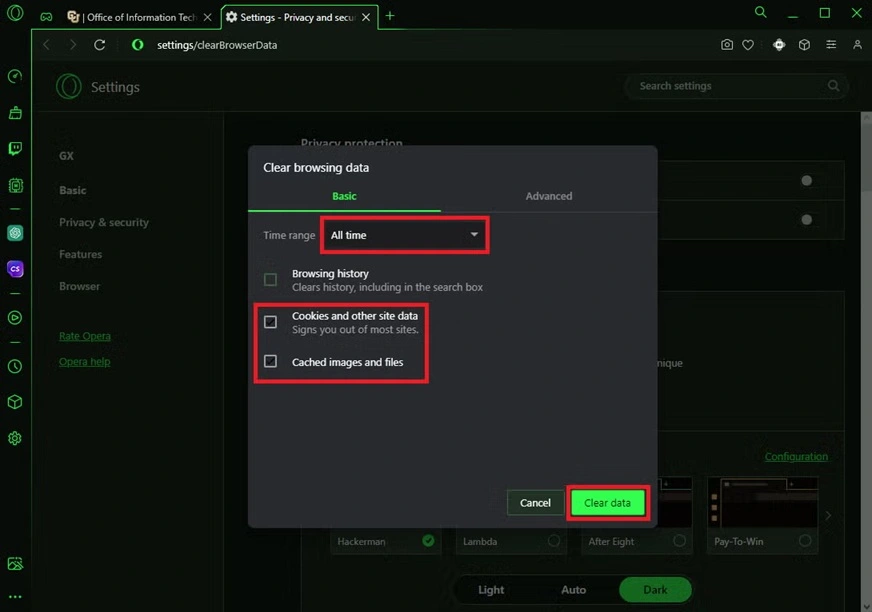Open Privacy & security settings section
The image size is (872, 612).
point(103,222)
